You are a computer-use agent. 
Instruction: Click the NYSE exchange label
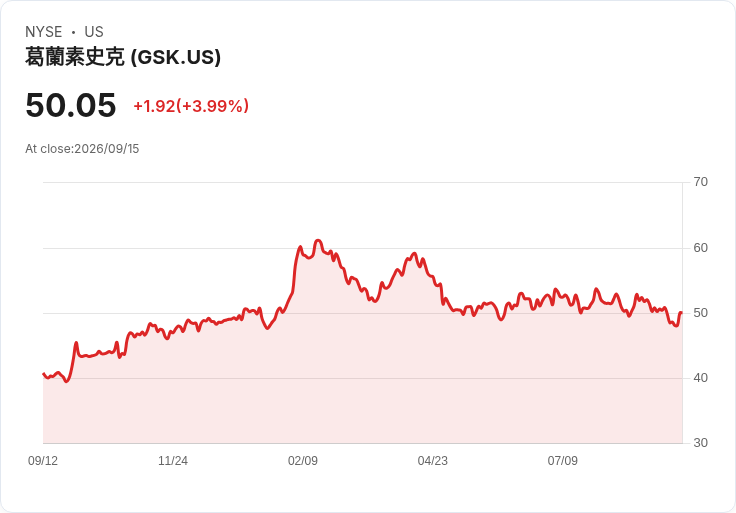pyautogui.click(x=44, y=32)
